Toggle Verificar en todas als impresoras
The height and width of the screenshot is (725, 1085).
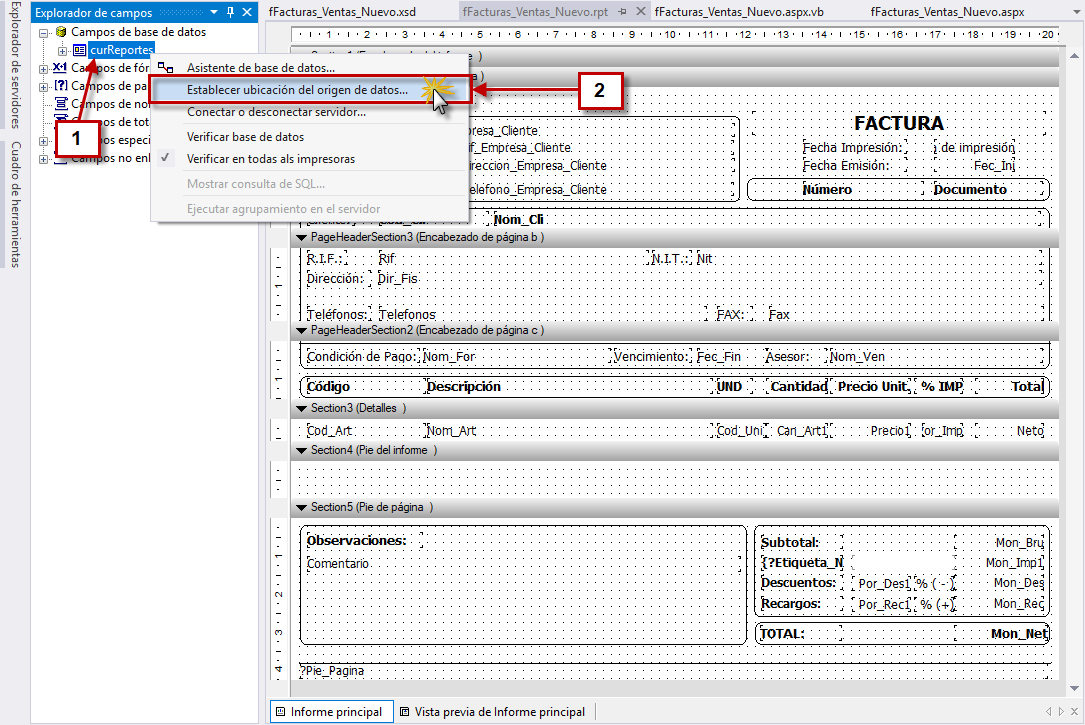tap(270, 159)
